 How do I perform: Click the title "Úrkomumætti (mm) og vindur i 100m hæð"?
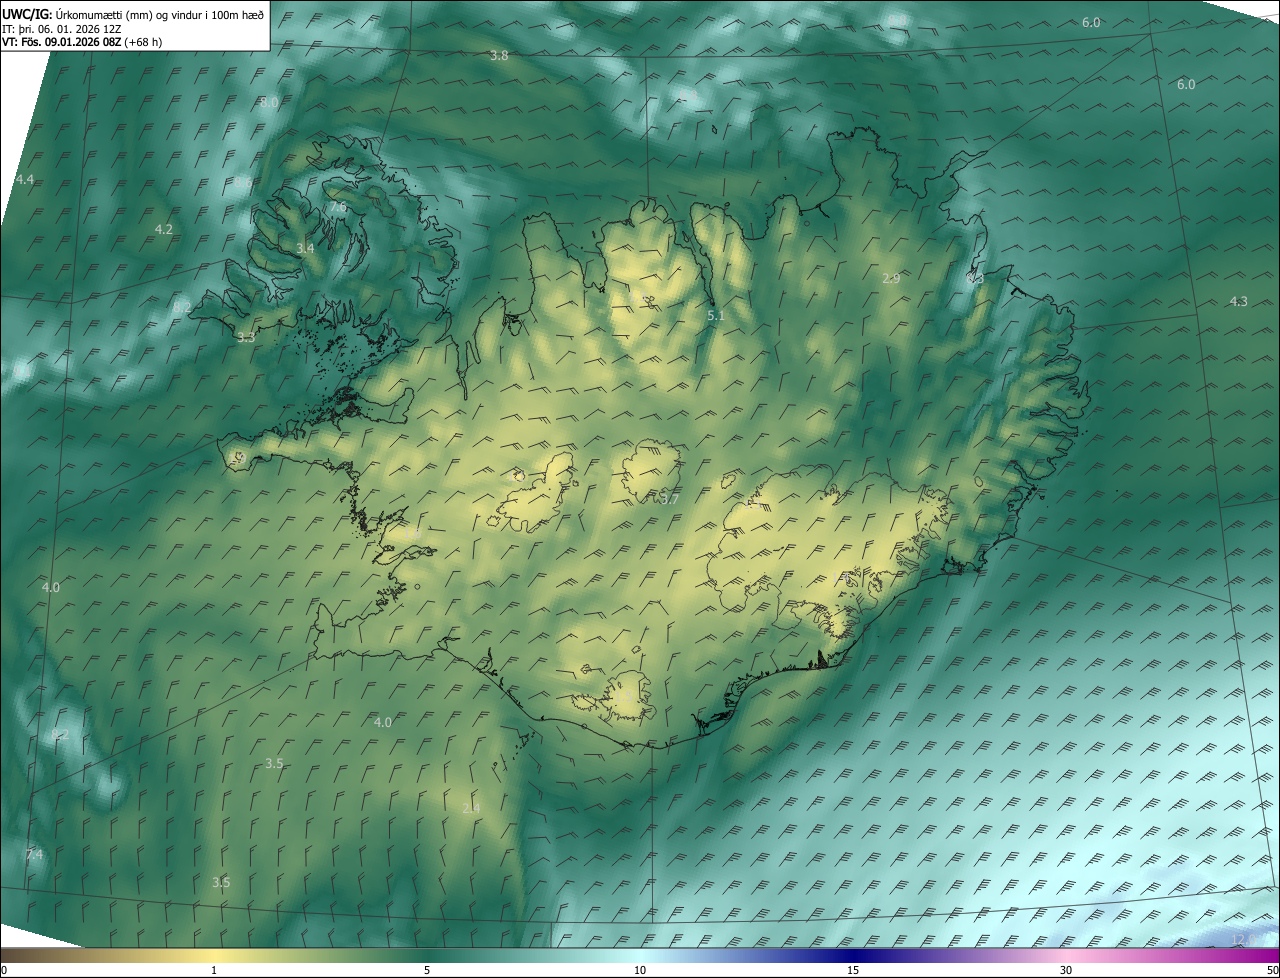160,13
